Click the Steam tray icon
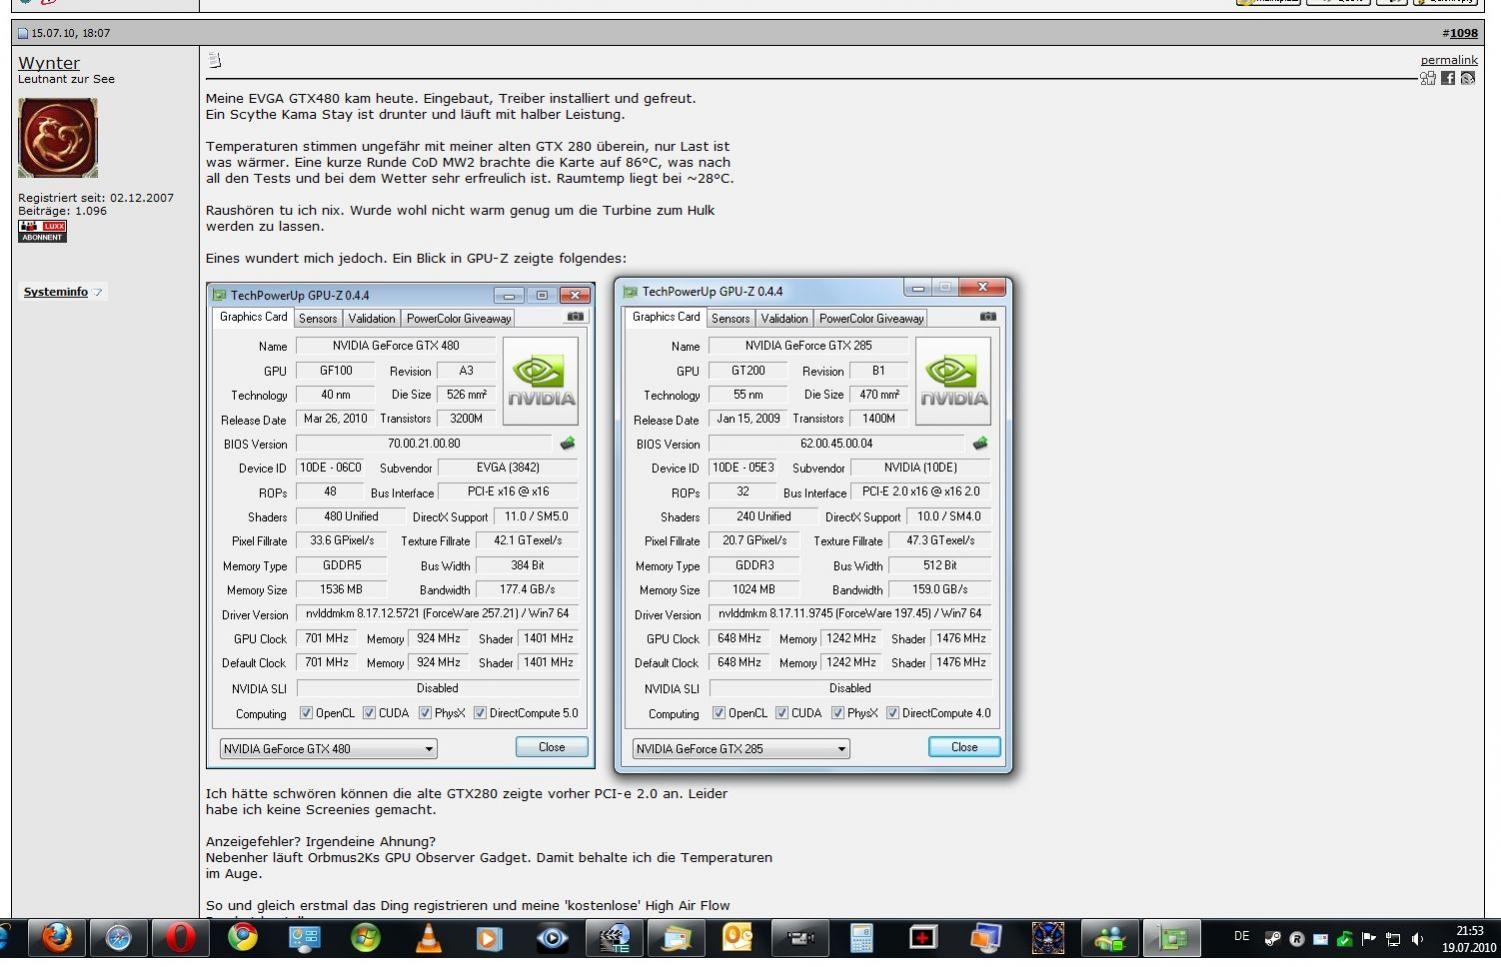Viewport: 1501px width, 967px height. 1272,938
